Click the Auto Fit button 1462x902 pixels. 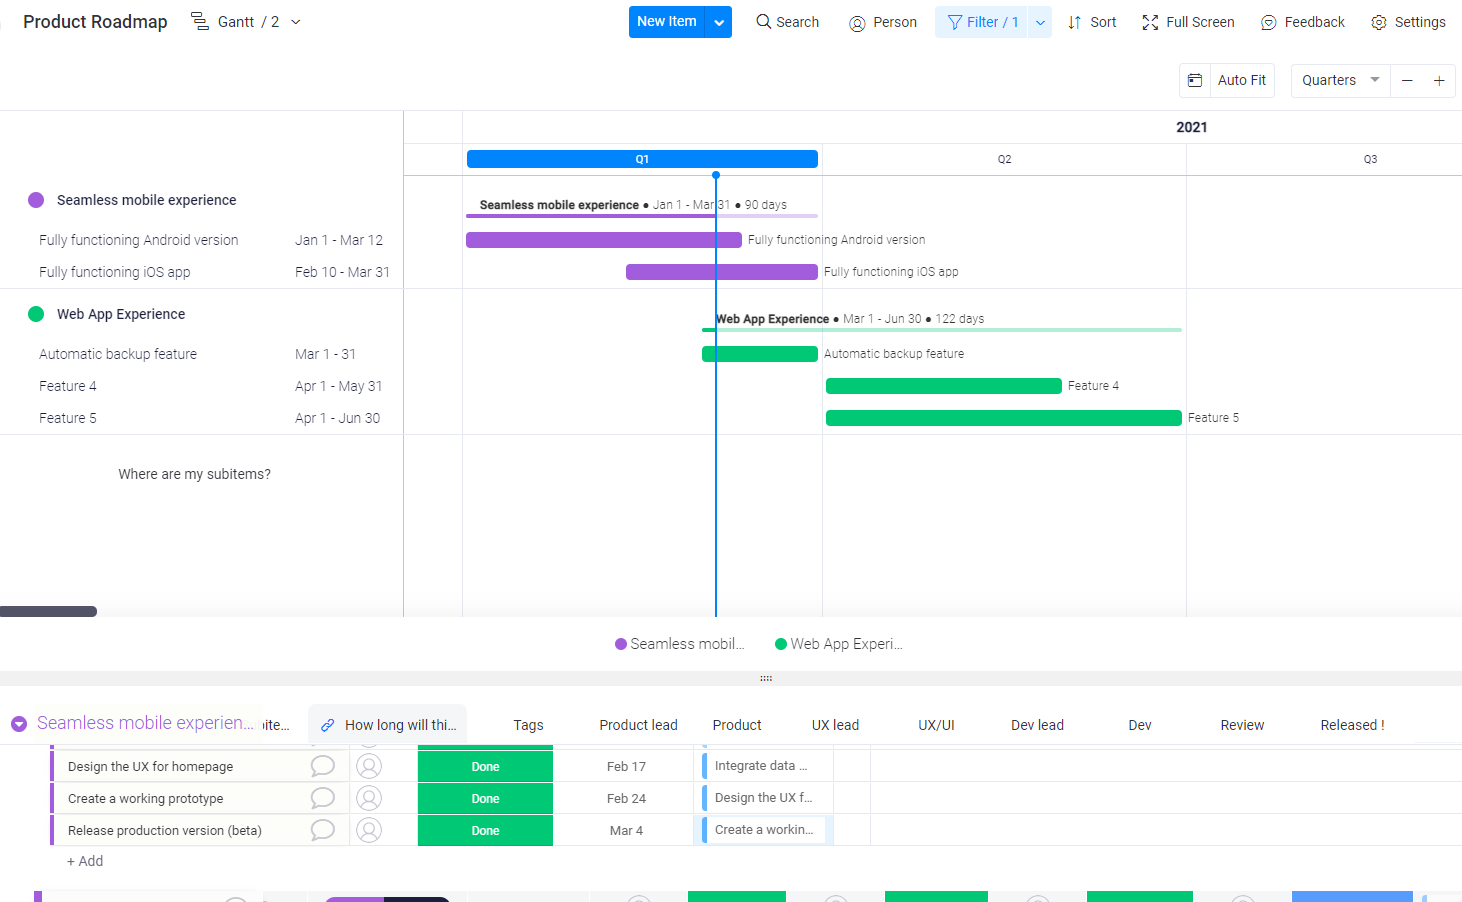tap(1241, 80)
